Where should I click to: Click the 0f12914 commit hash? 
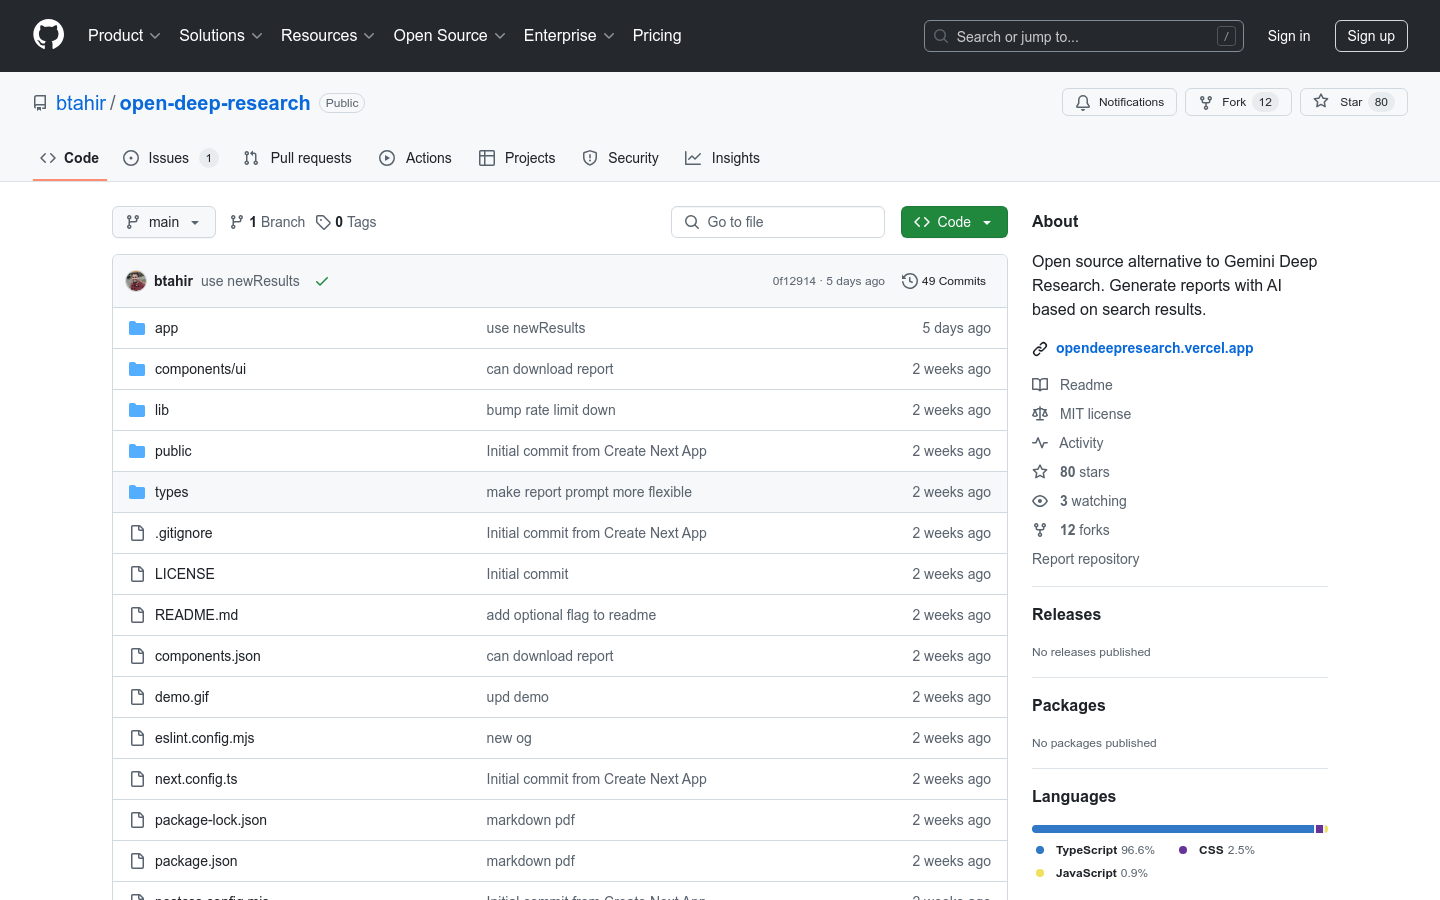coord(794,281)
